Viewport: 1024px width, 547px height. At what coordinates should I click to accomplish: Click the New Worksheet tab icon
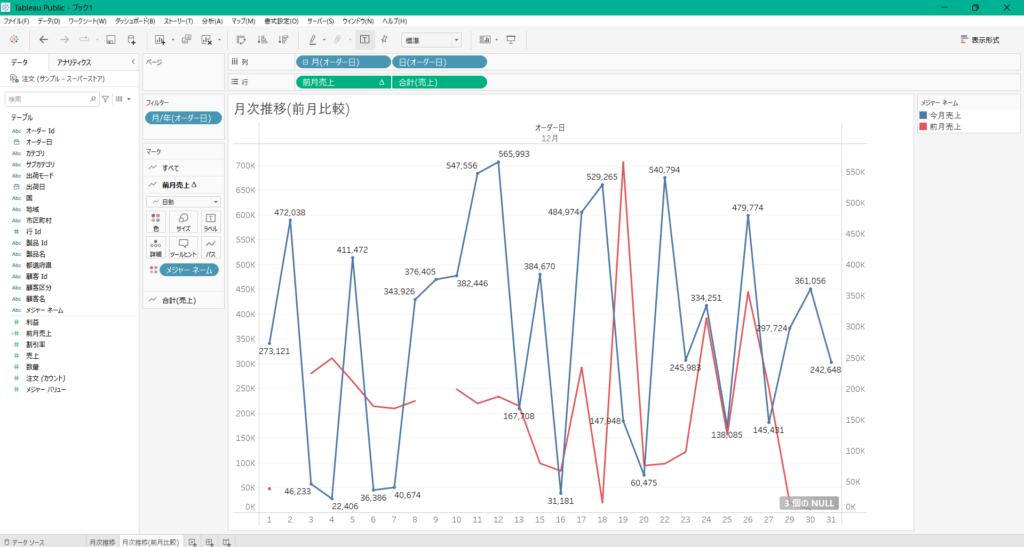193,542
